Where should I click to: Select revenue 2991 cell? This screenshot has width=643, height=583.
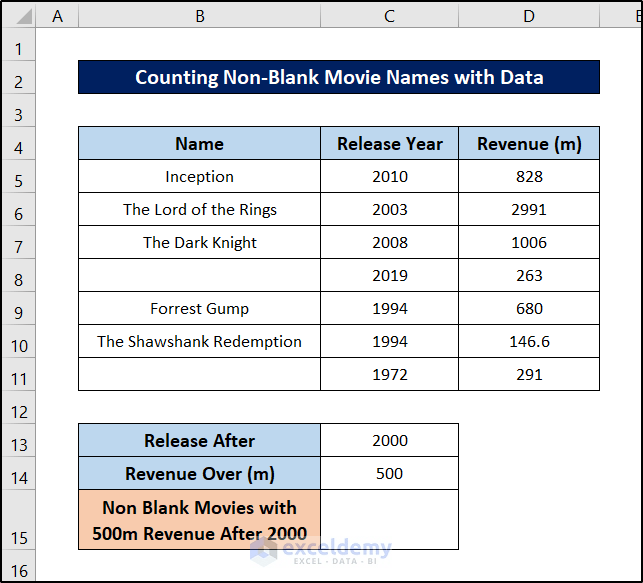[529, 209]
